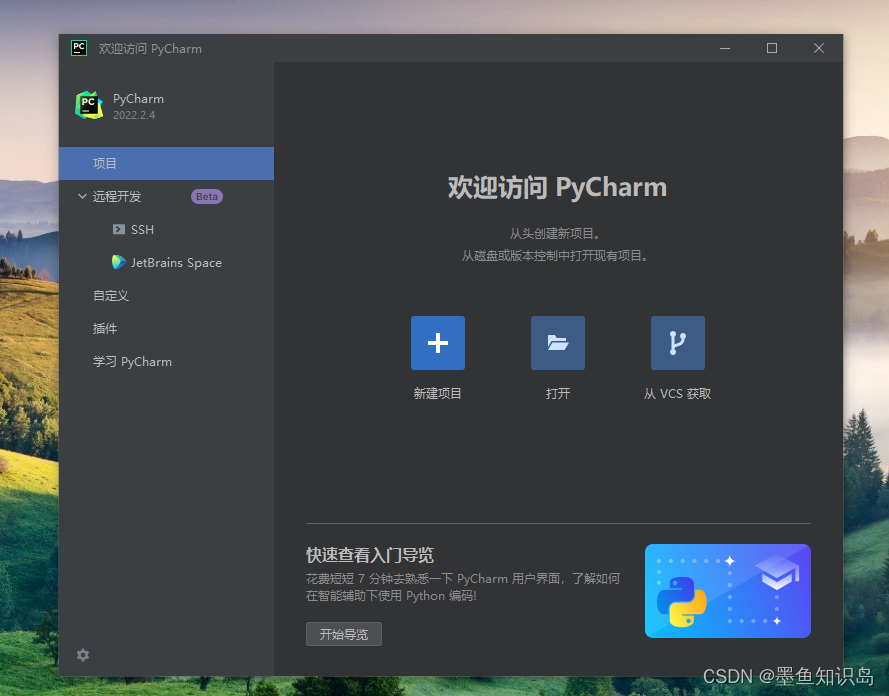The image size is (889, 696).
Task: Click the 2022.2.4 version text
Action: pos(134,115)
